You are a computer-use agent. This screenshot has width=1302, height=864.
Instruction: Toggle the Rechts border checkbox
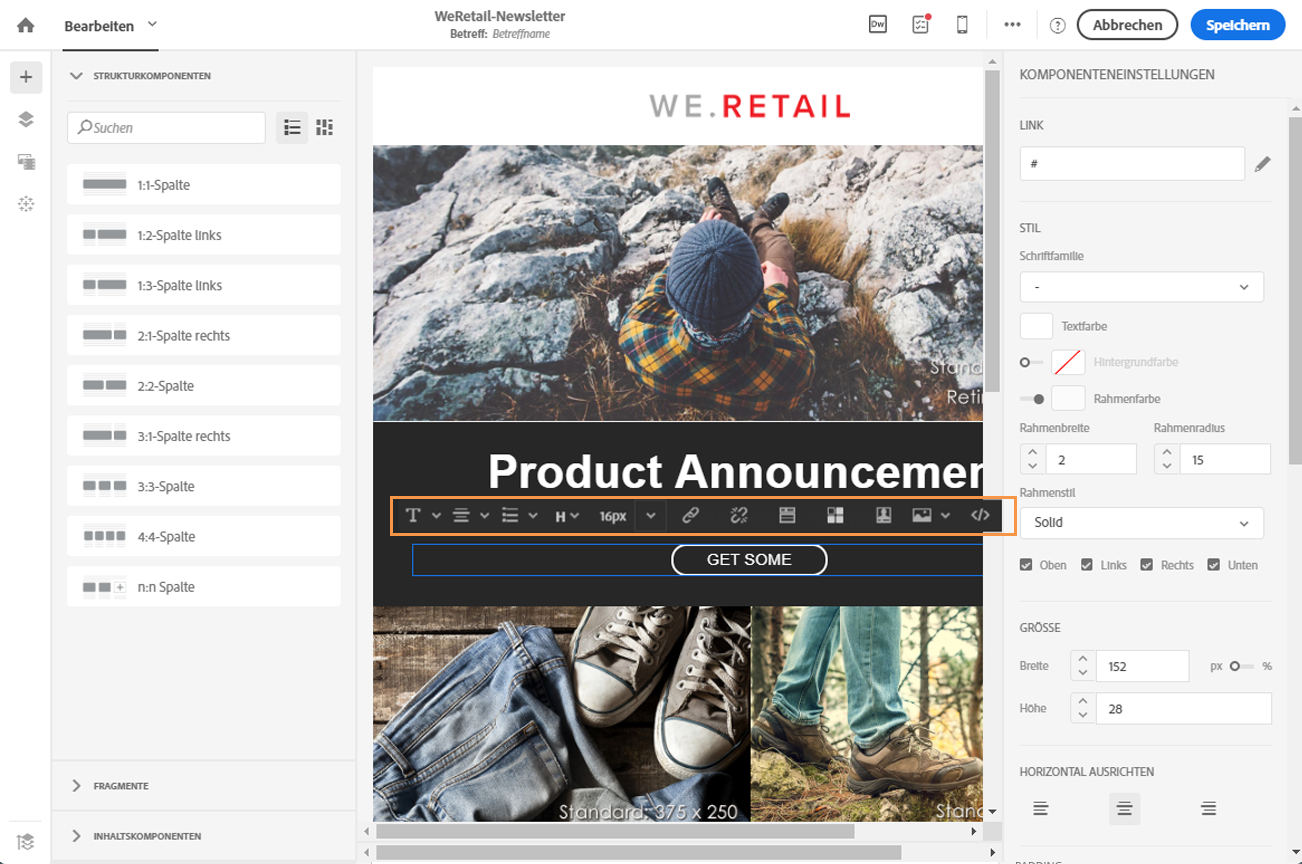point(1147,565)
